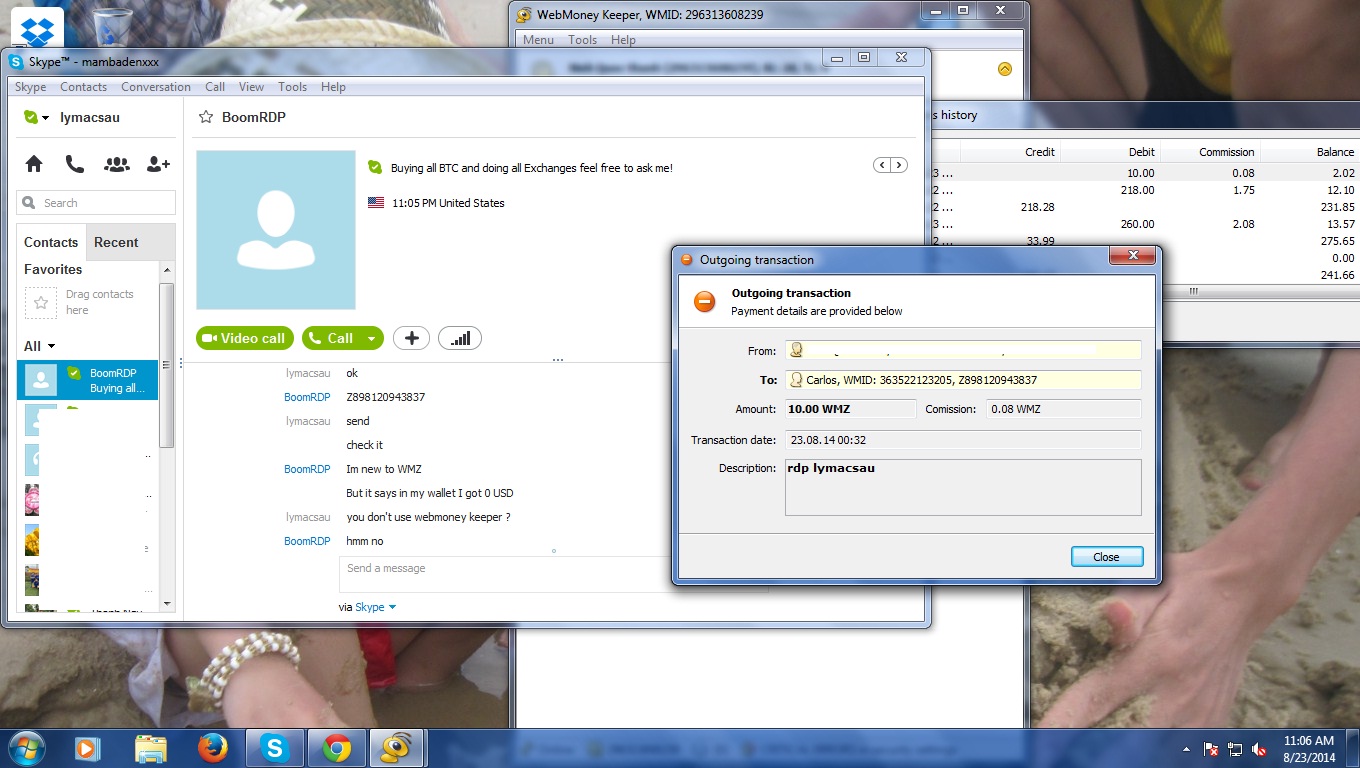Open the Skype dial pad phone icon
The width and height of the screenshot is (1360, 768).
(75, 164)
